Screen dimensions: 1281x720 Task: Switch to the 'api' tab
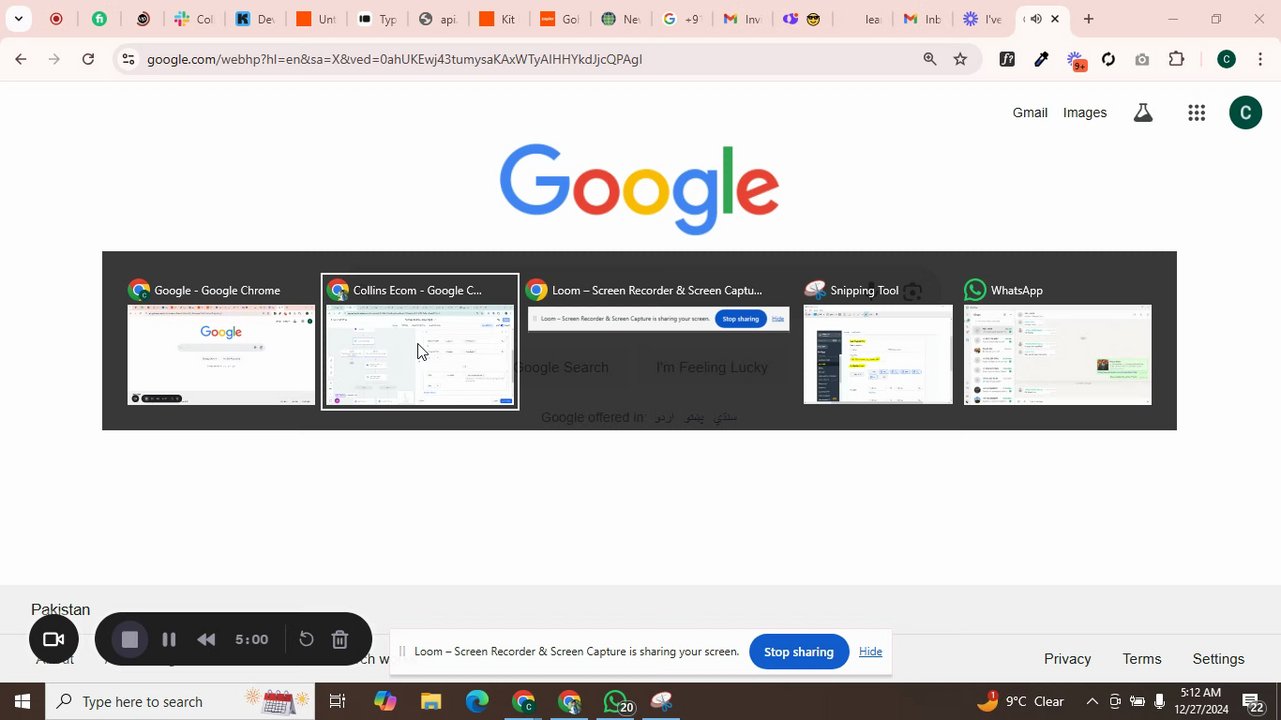tap(437, 19)
